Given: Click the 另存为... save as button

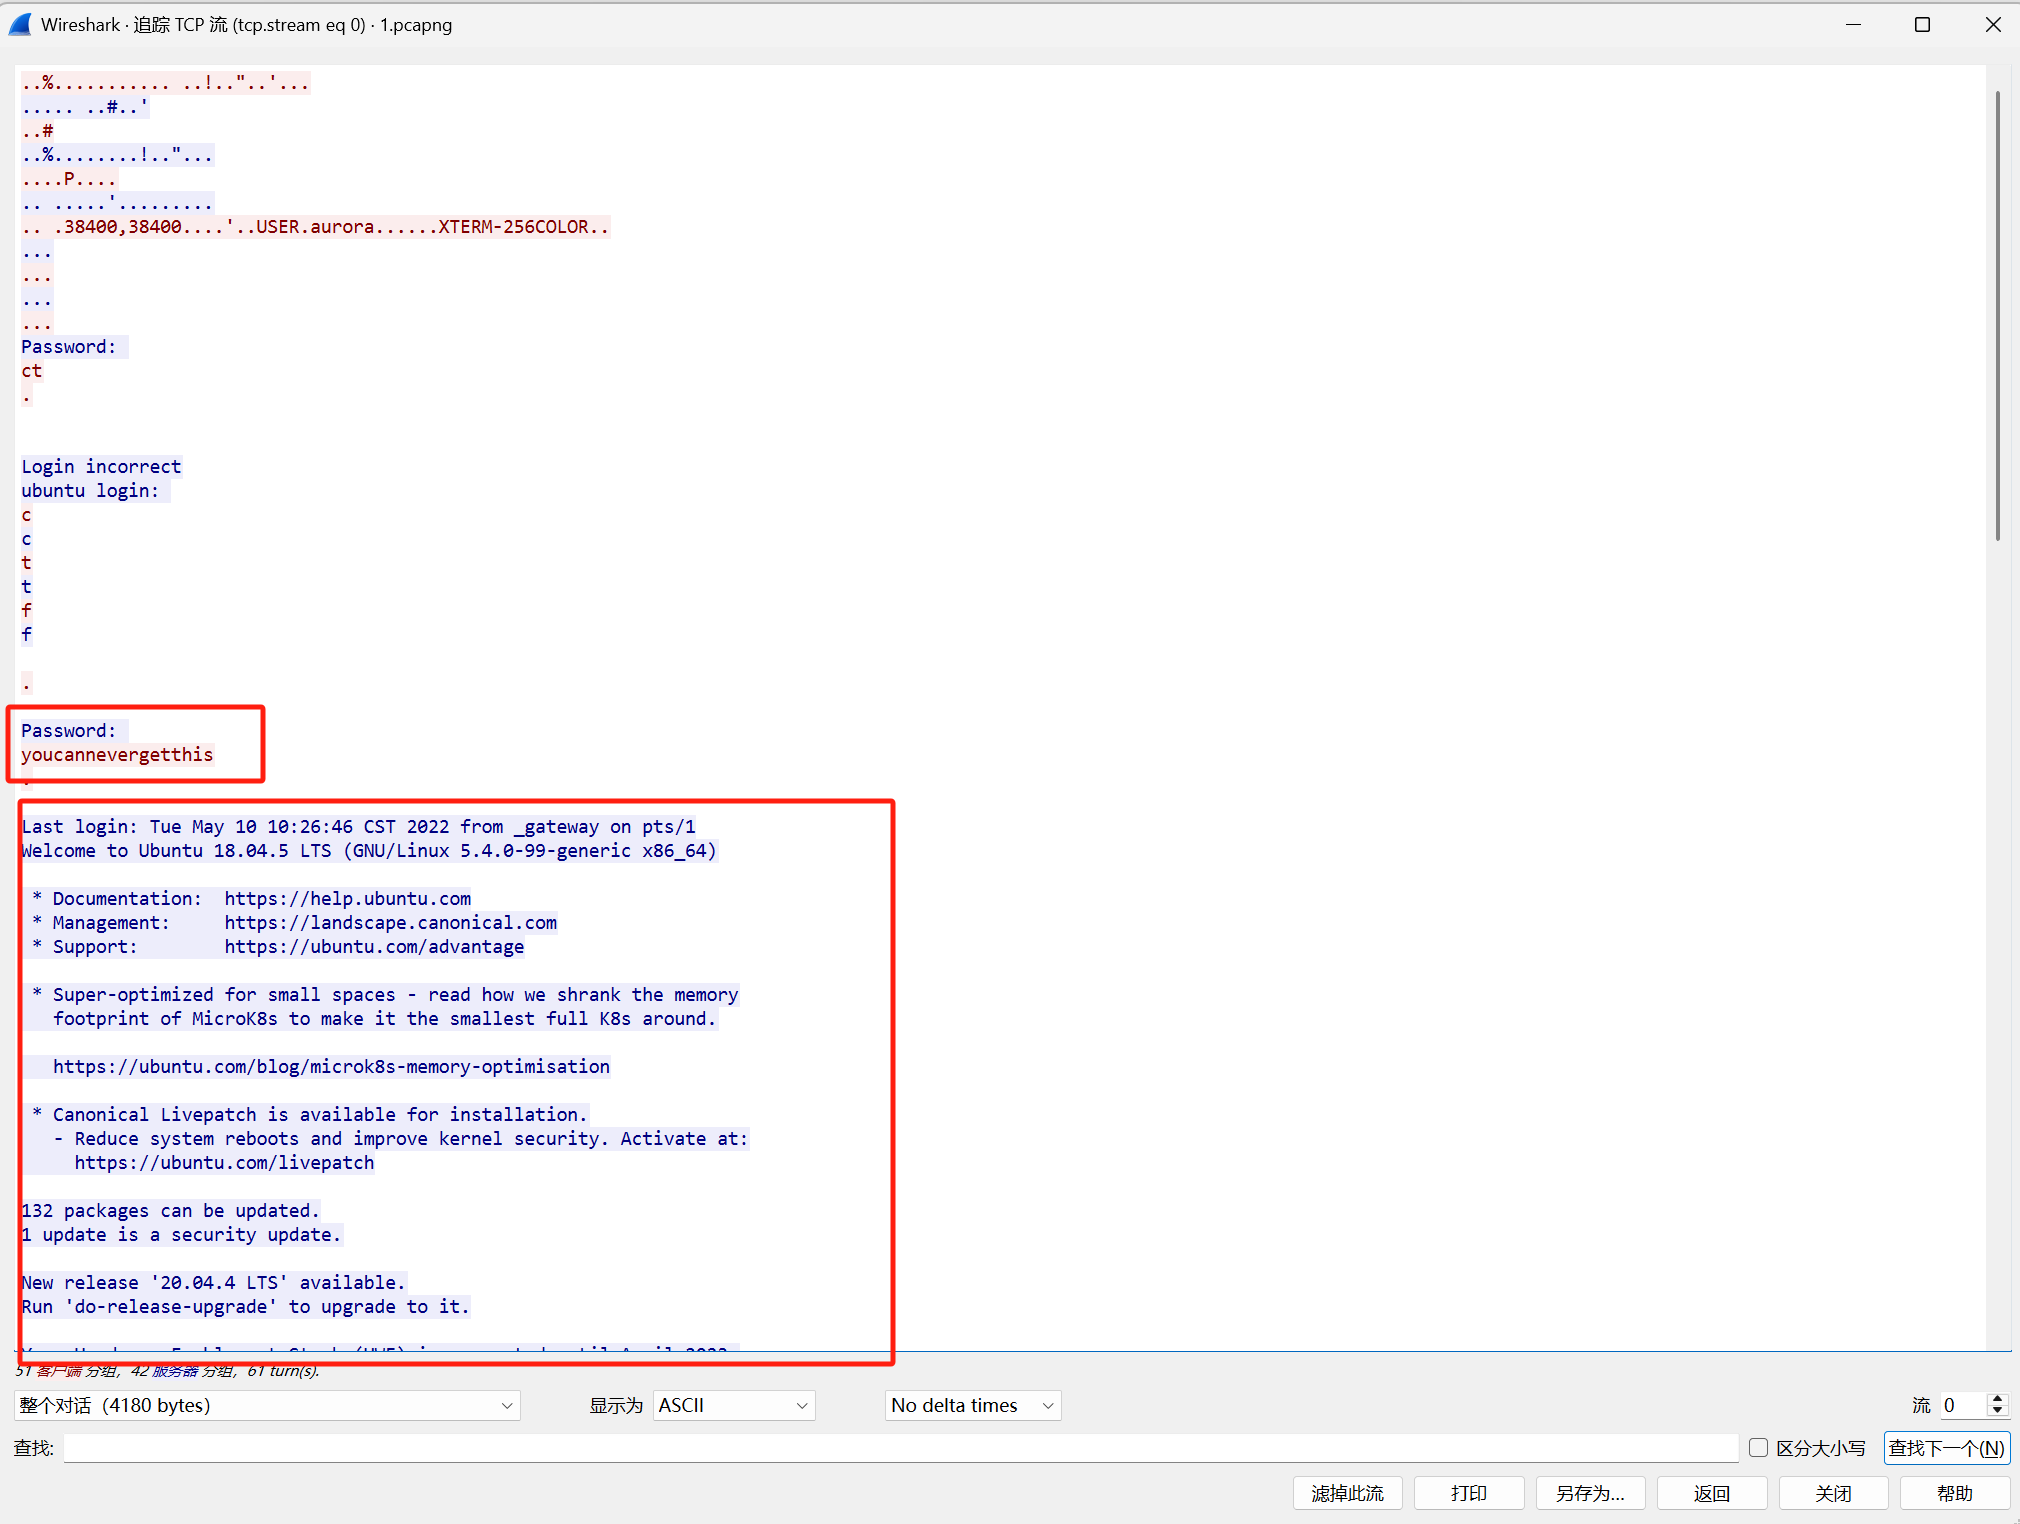Looking at the screenshot, I should [1590, 1493].
